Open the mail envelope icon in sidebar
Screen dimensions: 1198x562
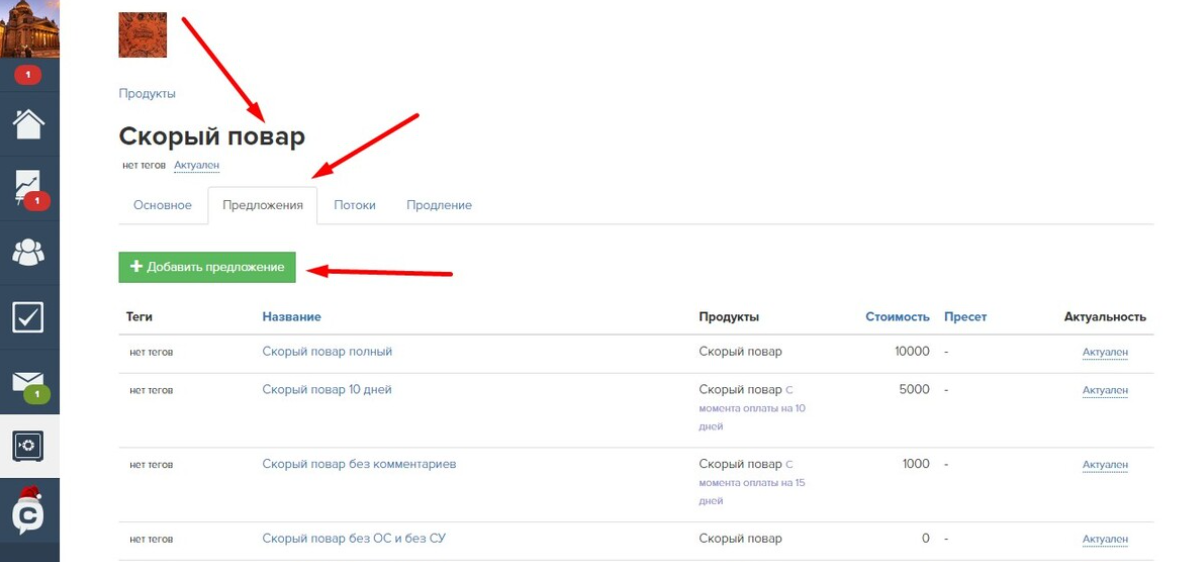[x=29, y=383]
